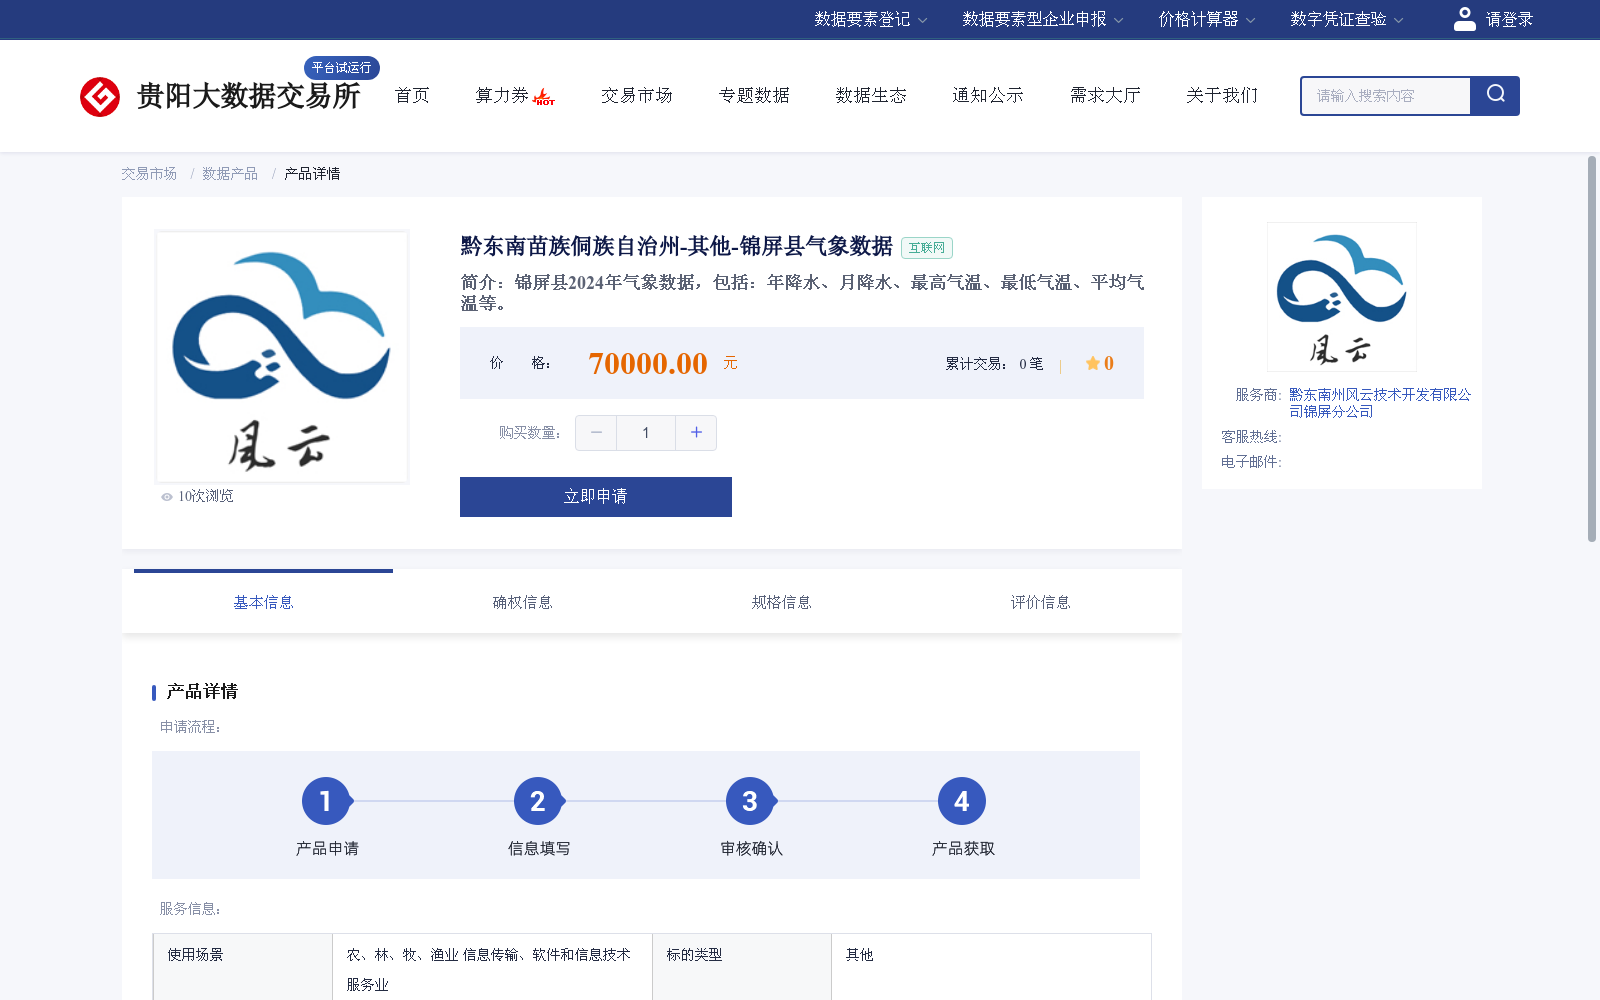The image size is (1600, 1000).
Task: Expand the 数据要素型企业申报 dropdown
Action: point(1043,19)
